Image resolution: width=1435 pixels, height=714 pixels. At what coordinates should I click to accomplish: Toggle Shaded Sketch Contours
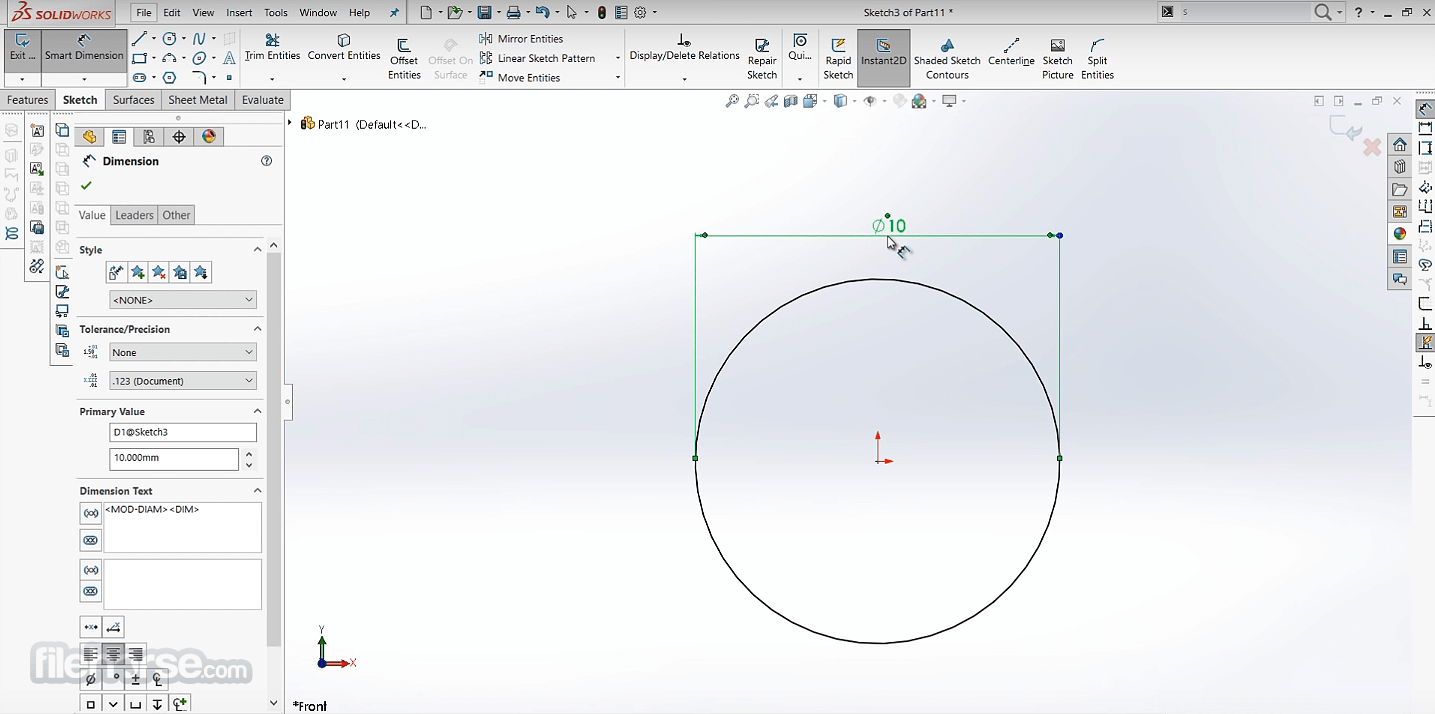947,60
